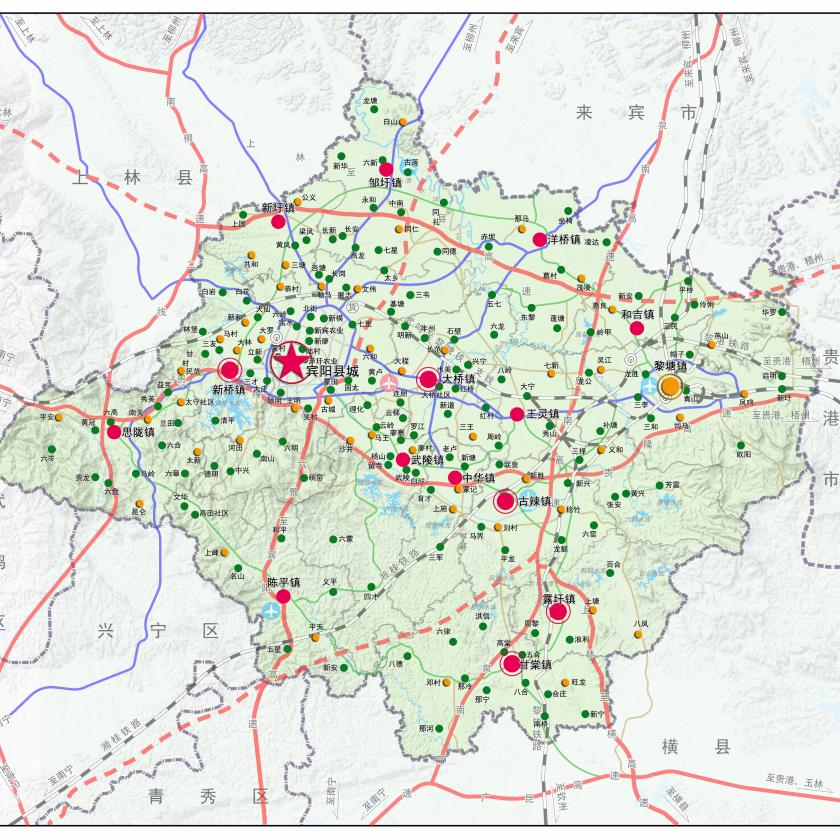Click the green dot for 龙塘 village

(374, 109)
